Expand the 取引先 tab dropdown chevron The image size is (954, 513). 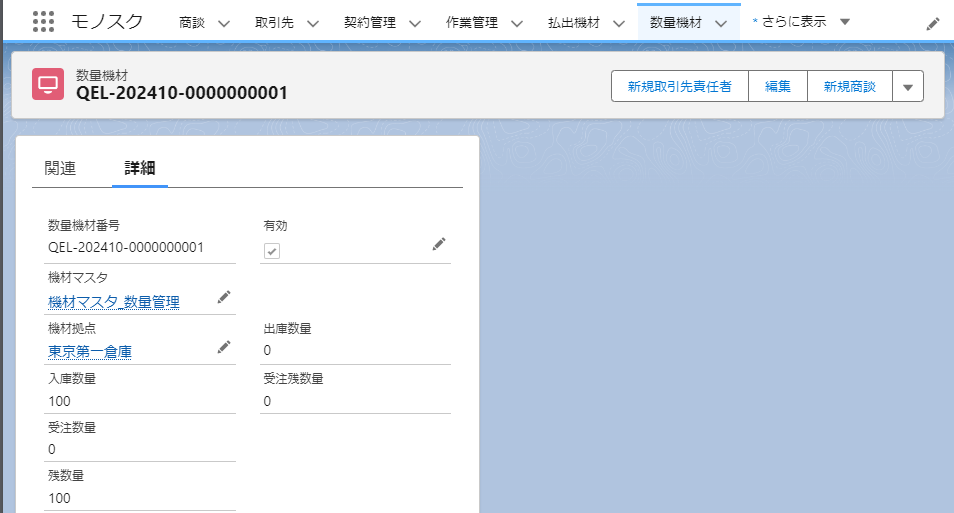coord(312,23)
